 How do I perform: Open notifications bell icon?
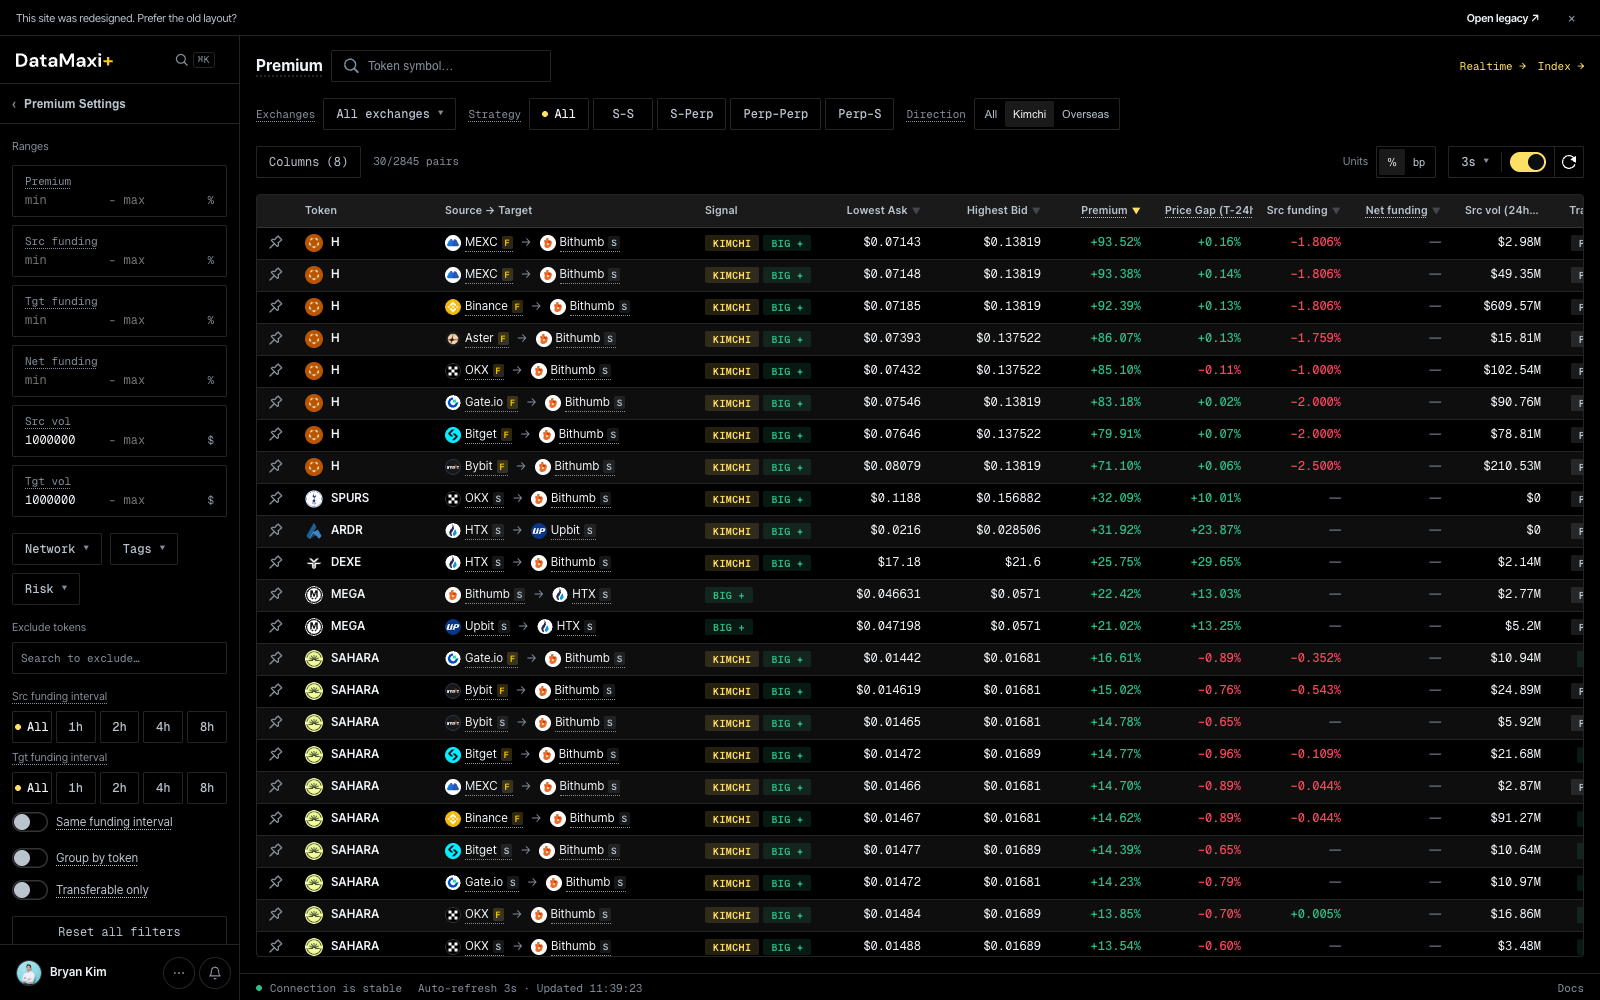click(x=215, y=972)
